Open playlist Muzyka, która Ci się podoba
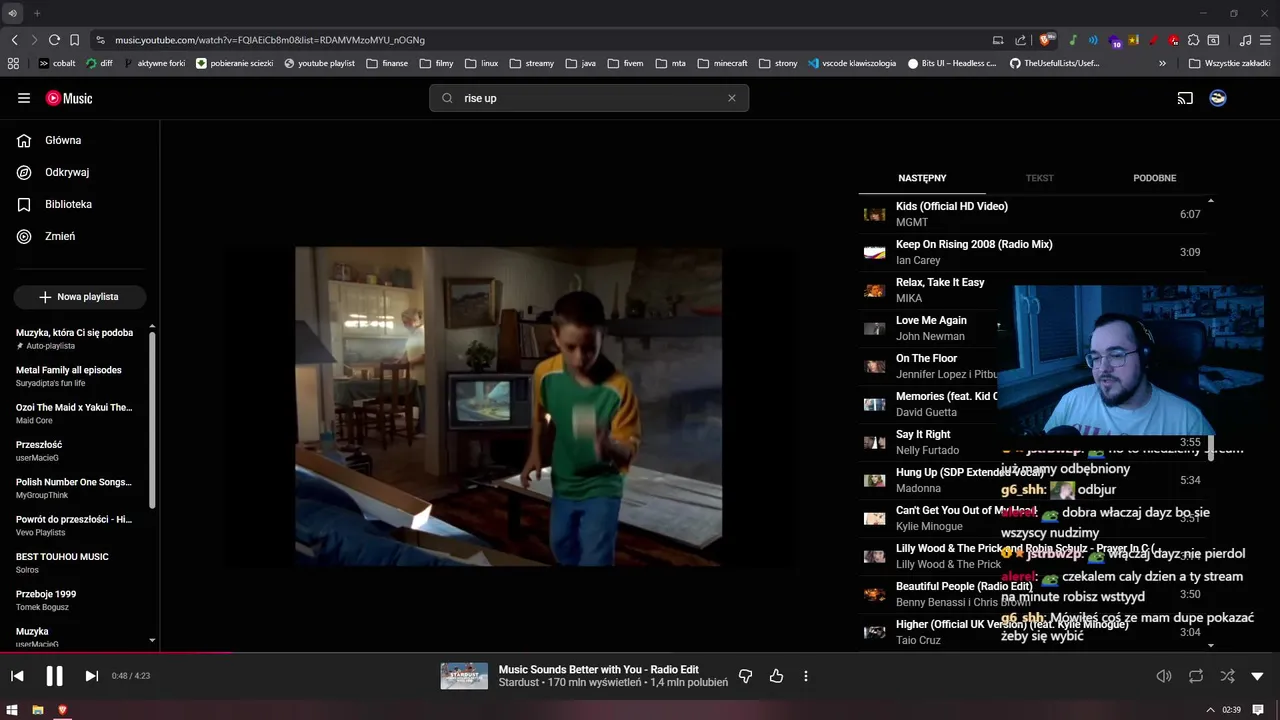Image resolution: width=1280 pixels, height=720 pixels. (75, 339)
